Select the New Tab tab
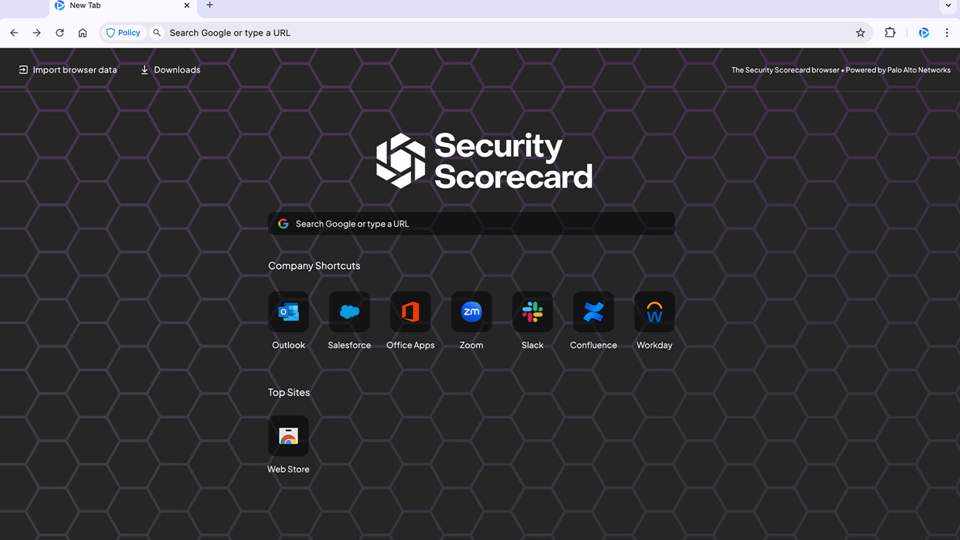This screenshot has width=960, height=540. tap(122, 6)
